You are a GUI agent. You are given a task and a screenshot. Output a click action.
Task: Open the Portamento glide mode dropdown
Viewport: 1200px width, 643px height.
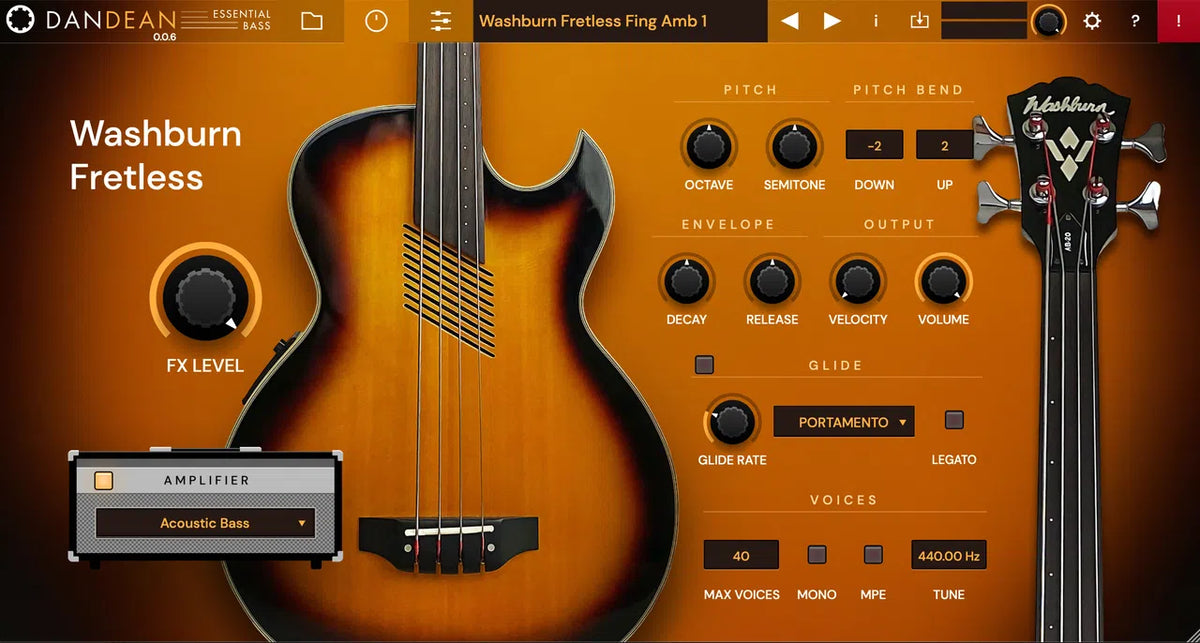843,421
